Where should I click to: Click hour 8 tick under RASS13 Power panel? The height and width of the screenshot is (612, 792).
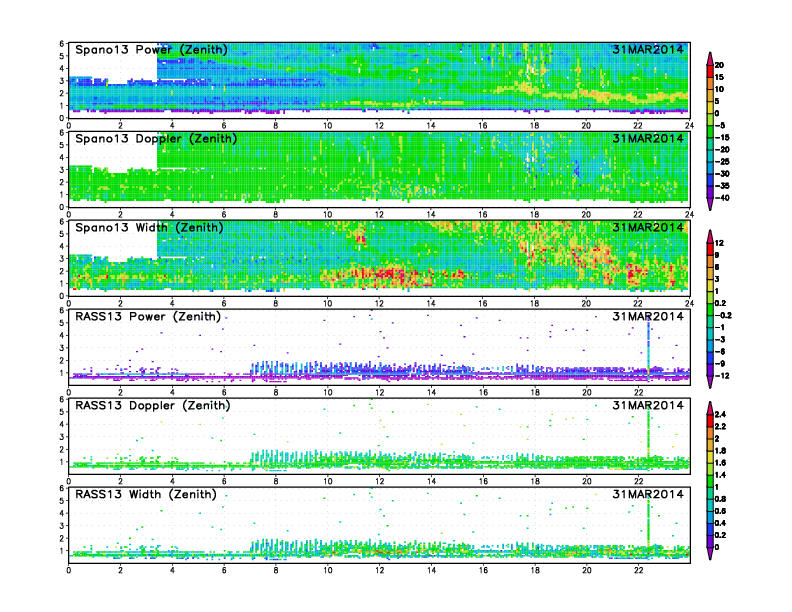[x=276, y=392]
